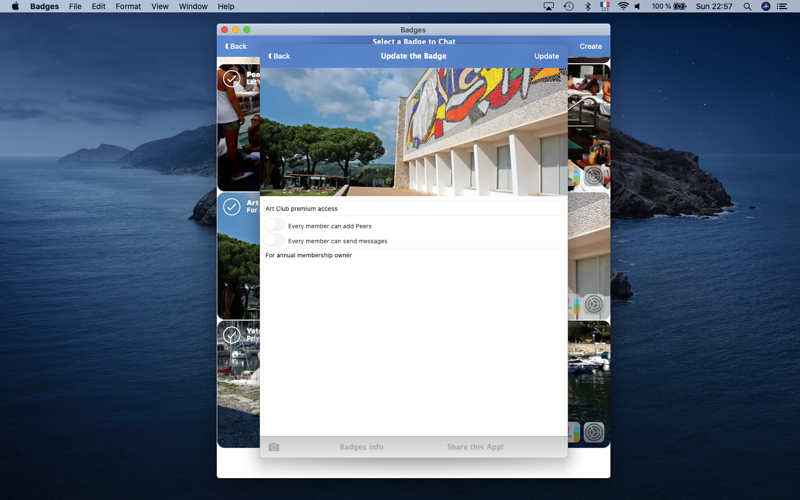
Task: Open settings icon on the yacht harbor badge card
Action: point(594,432)
